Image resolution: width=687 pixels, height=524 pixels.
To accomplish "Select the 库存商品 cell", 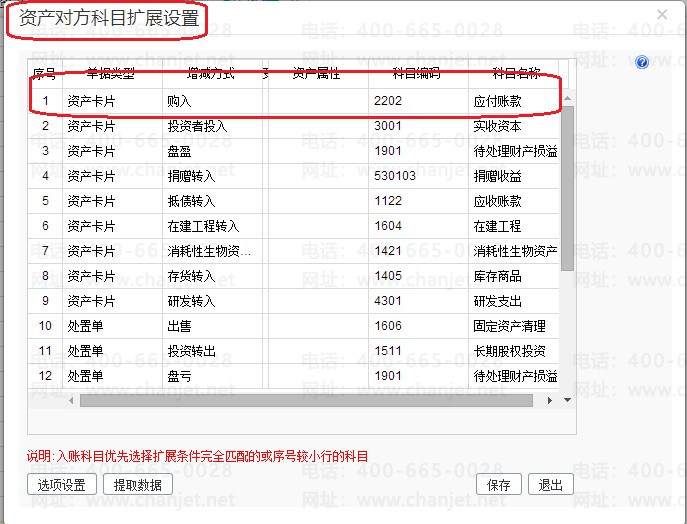I will coord(513,276).
